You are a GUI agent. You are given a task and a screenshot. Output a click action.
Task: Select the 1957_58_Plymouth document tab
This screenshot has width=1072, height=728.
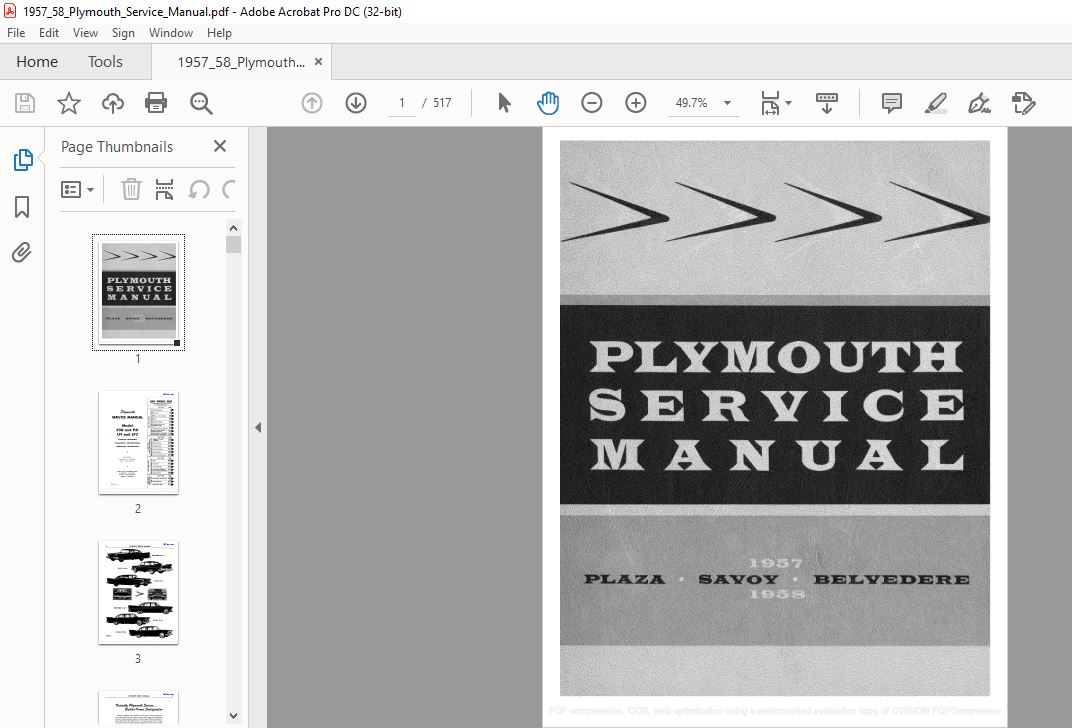241,62
